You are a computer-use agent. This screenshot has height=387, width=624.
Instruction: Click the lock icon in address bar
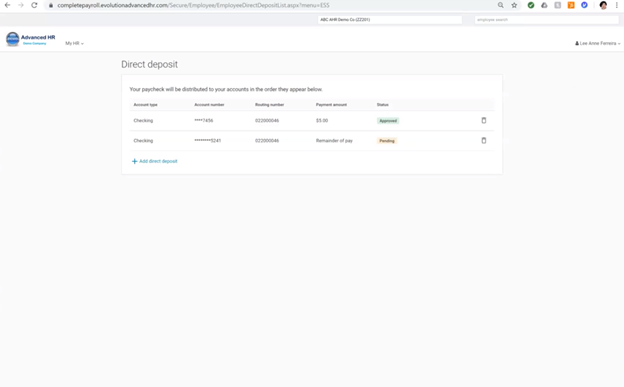51,5
